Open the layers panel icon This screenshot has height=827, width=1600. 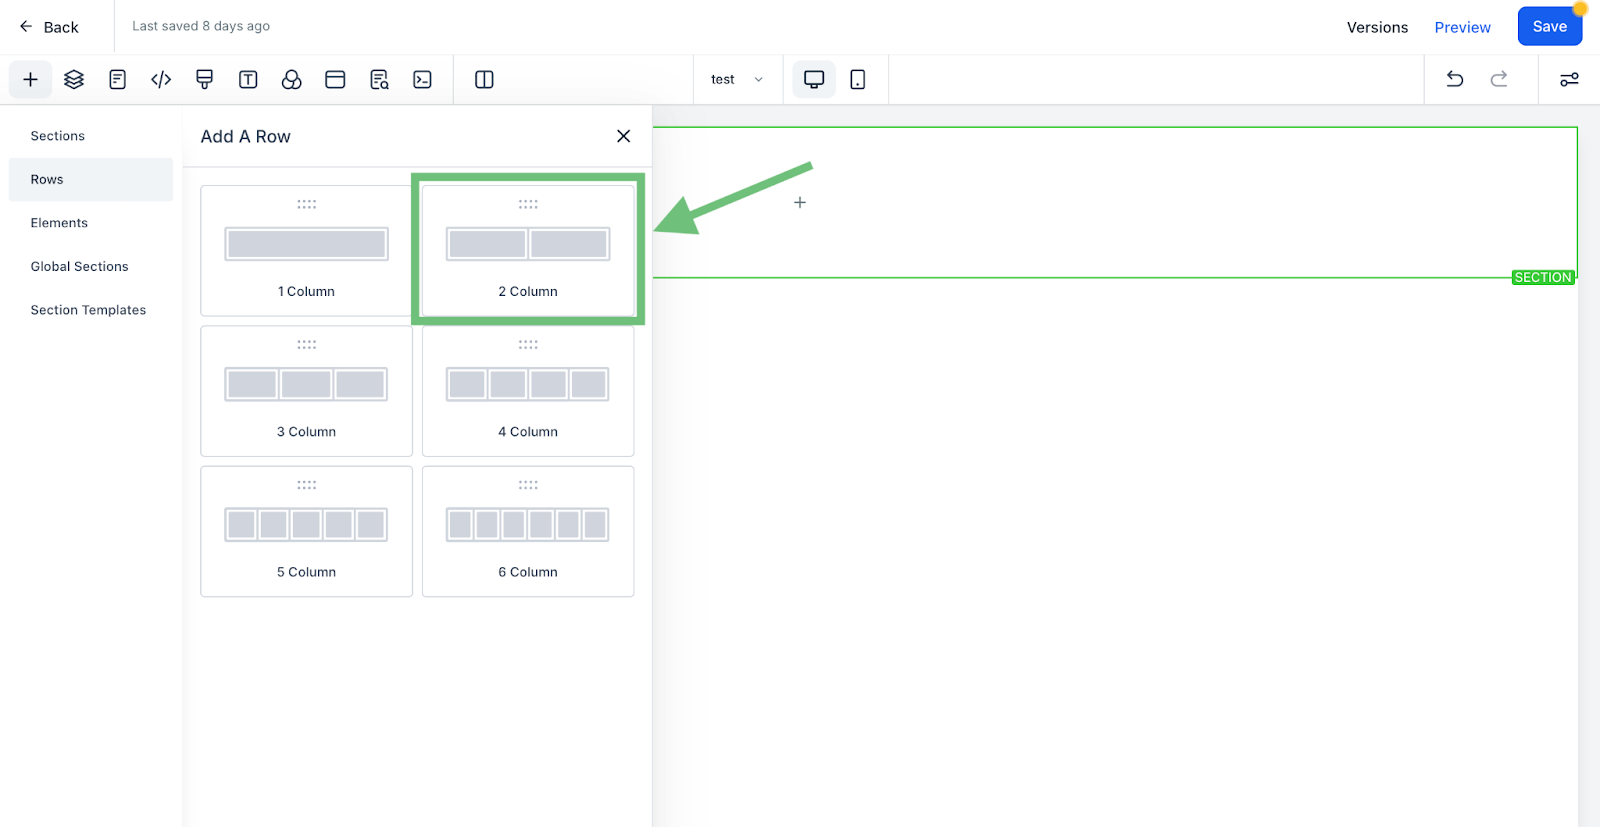[x=74, y=80]
